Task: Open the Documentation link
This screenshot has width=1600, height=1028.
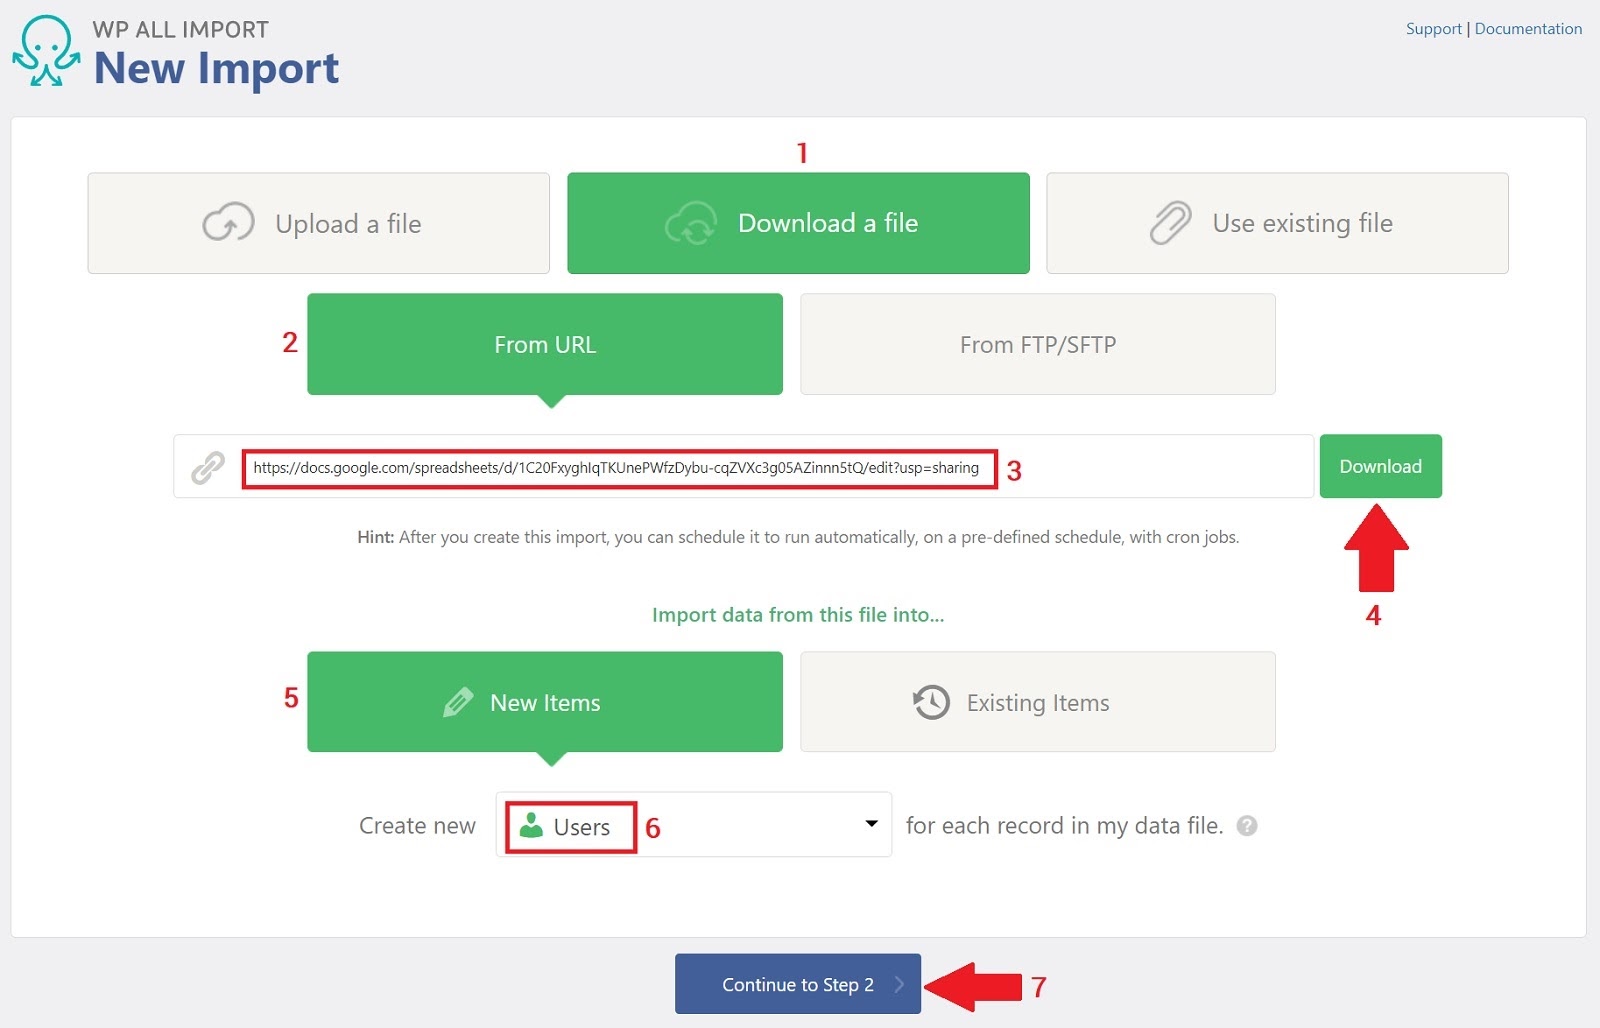Action: (x=1528, y=29)
